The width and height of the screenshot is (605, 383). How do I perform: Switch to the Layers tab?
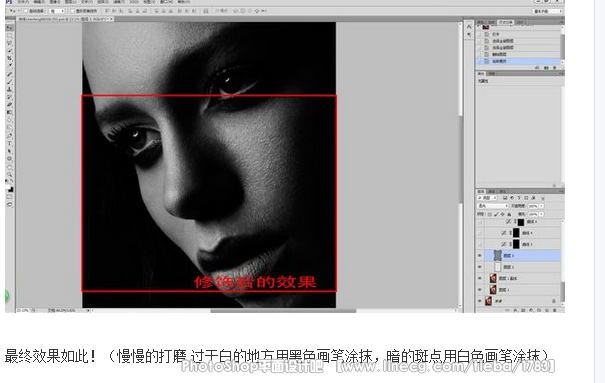[x=480, y=191]
